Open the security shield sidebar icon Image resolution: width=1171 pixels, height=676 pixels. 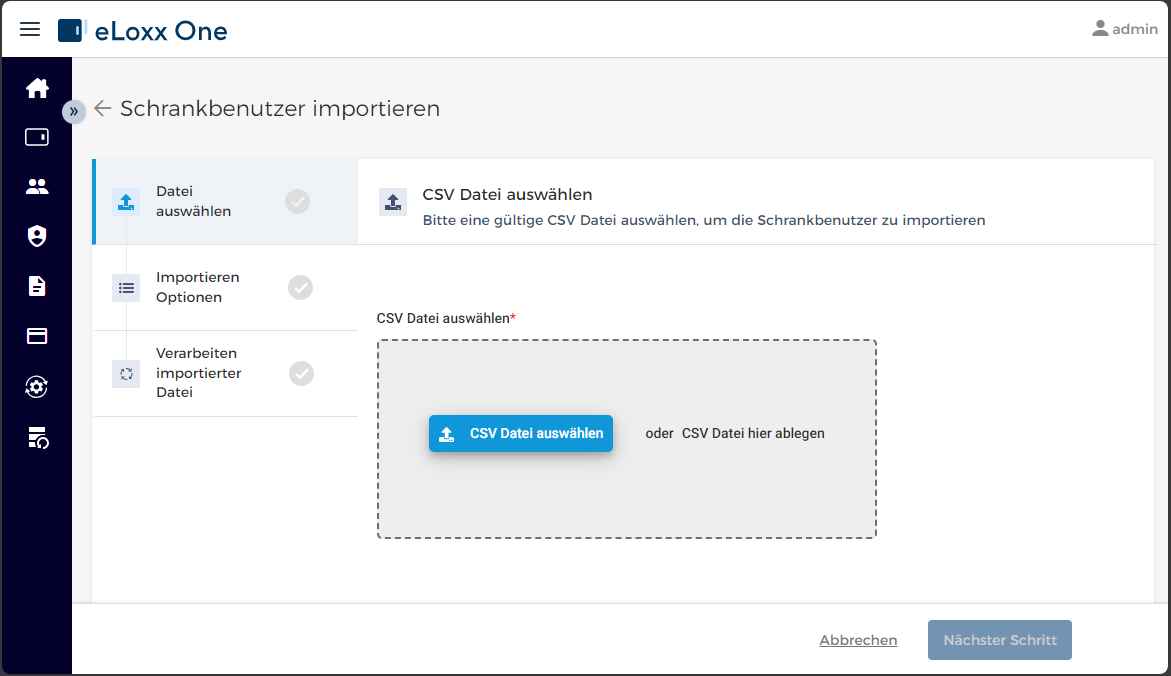tap(37, 236)
